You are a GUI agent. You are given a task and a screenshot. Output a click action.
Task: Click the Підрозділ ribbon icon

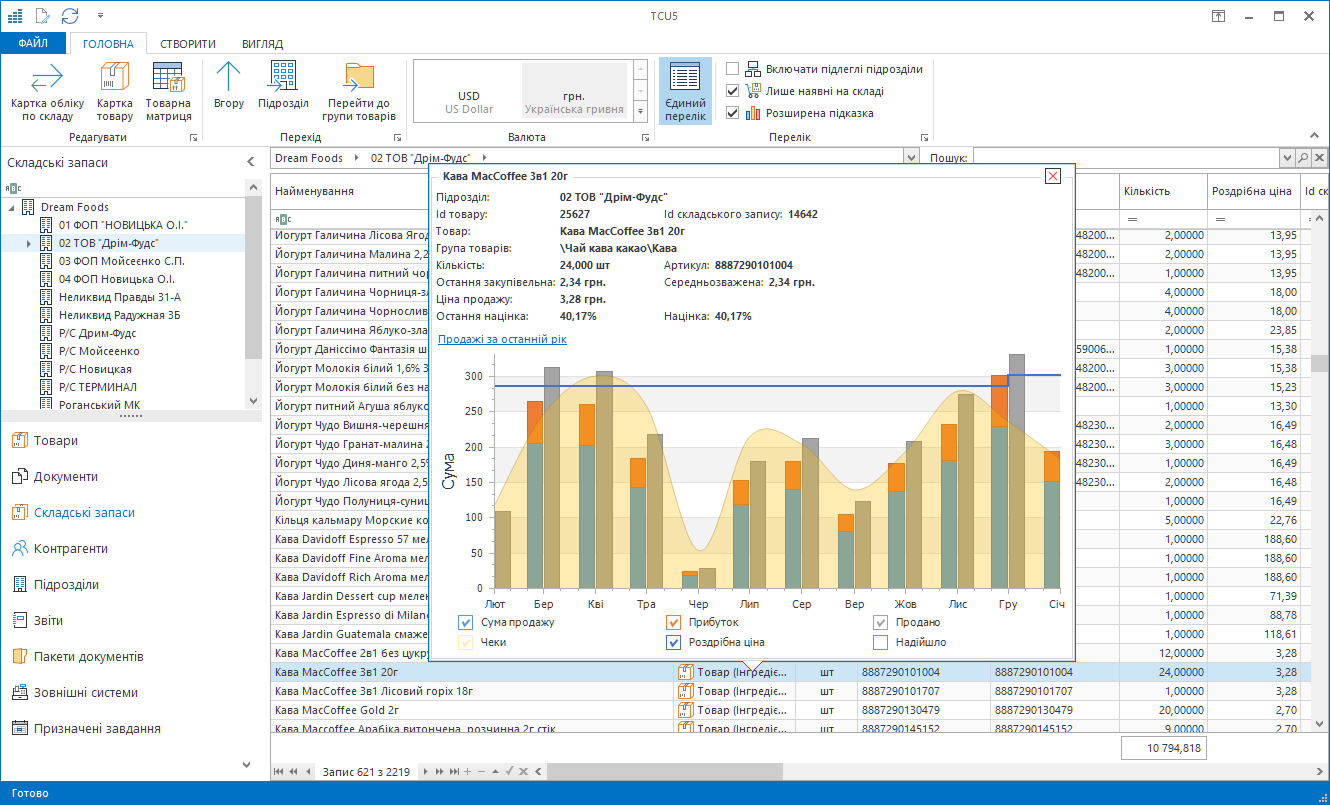click(283, 86)
